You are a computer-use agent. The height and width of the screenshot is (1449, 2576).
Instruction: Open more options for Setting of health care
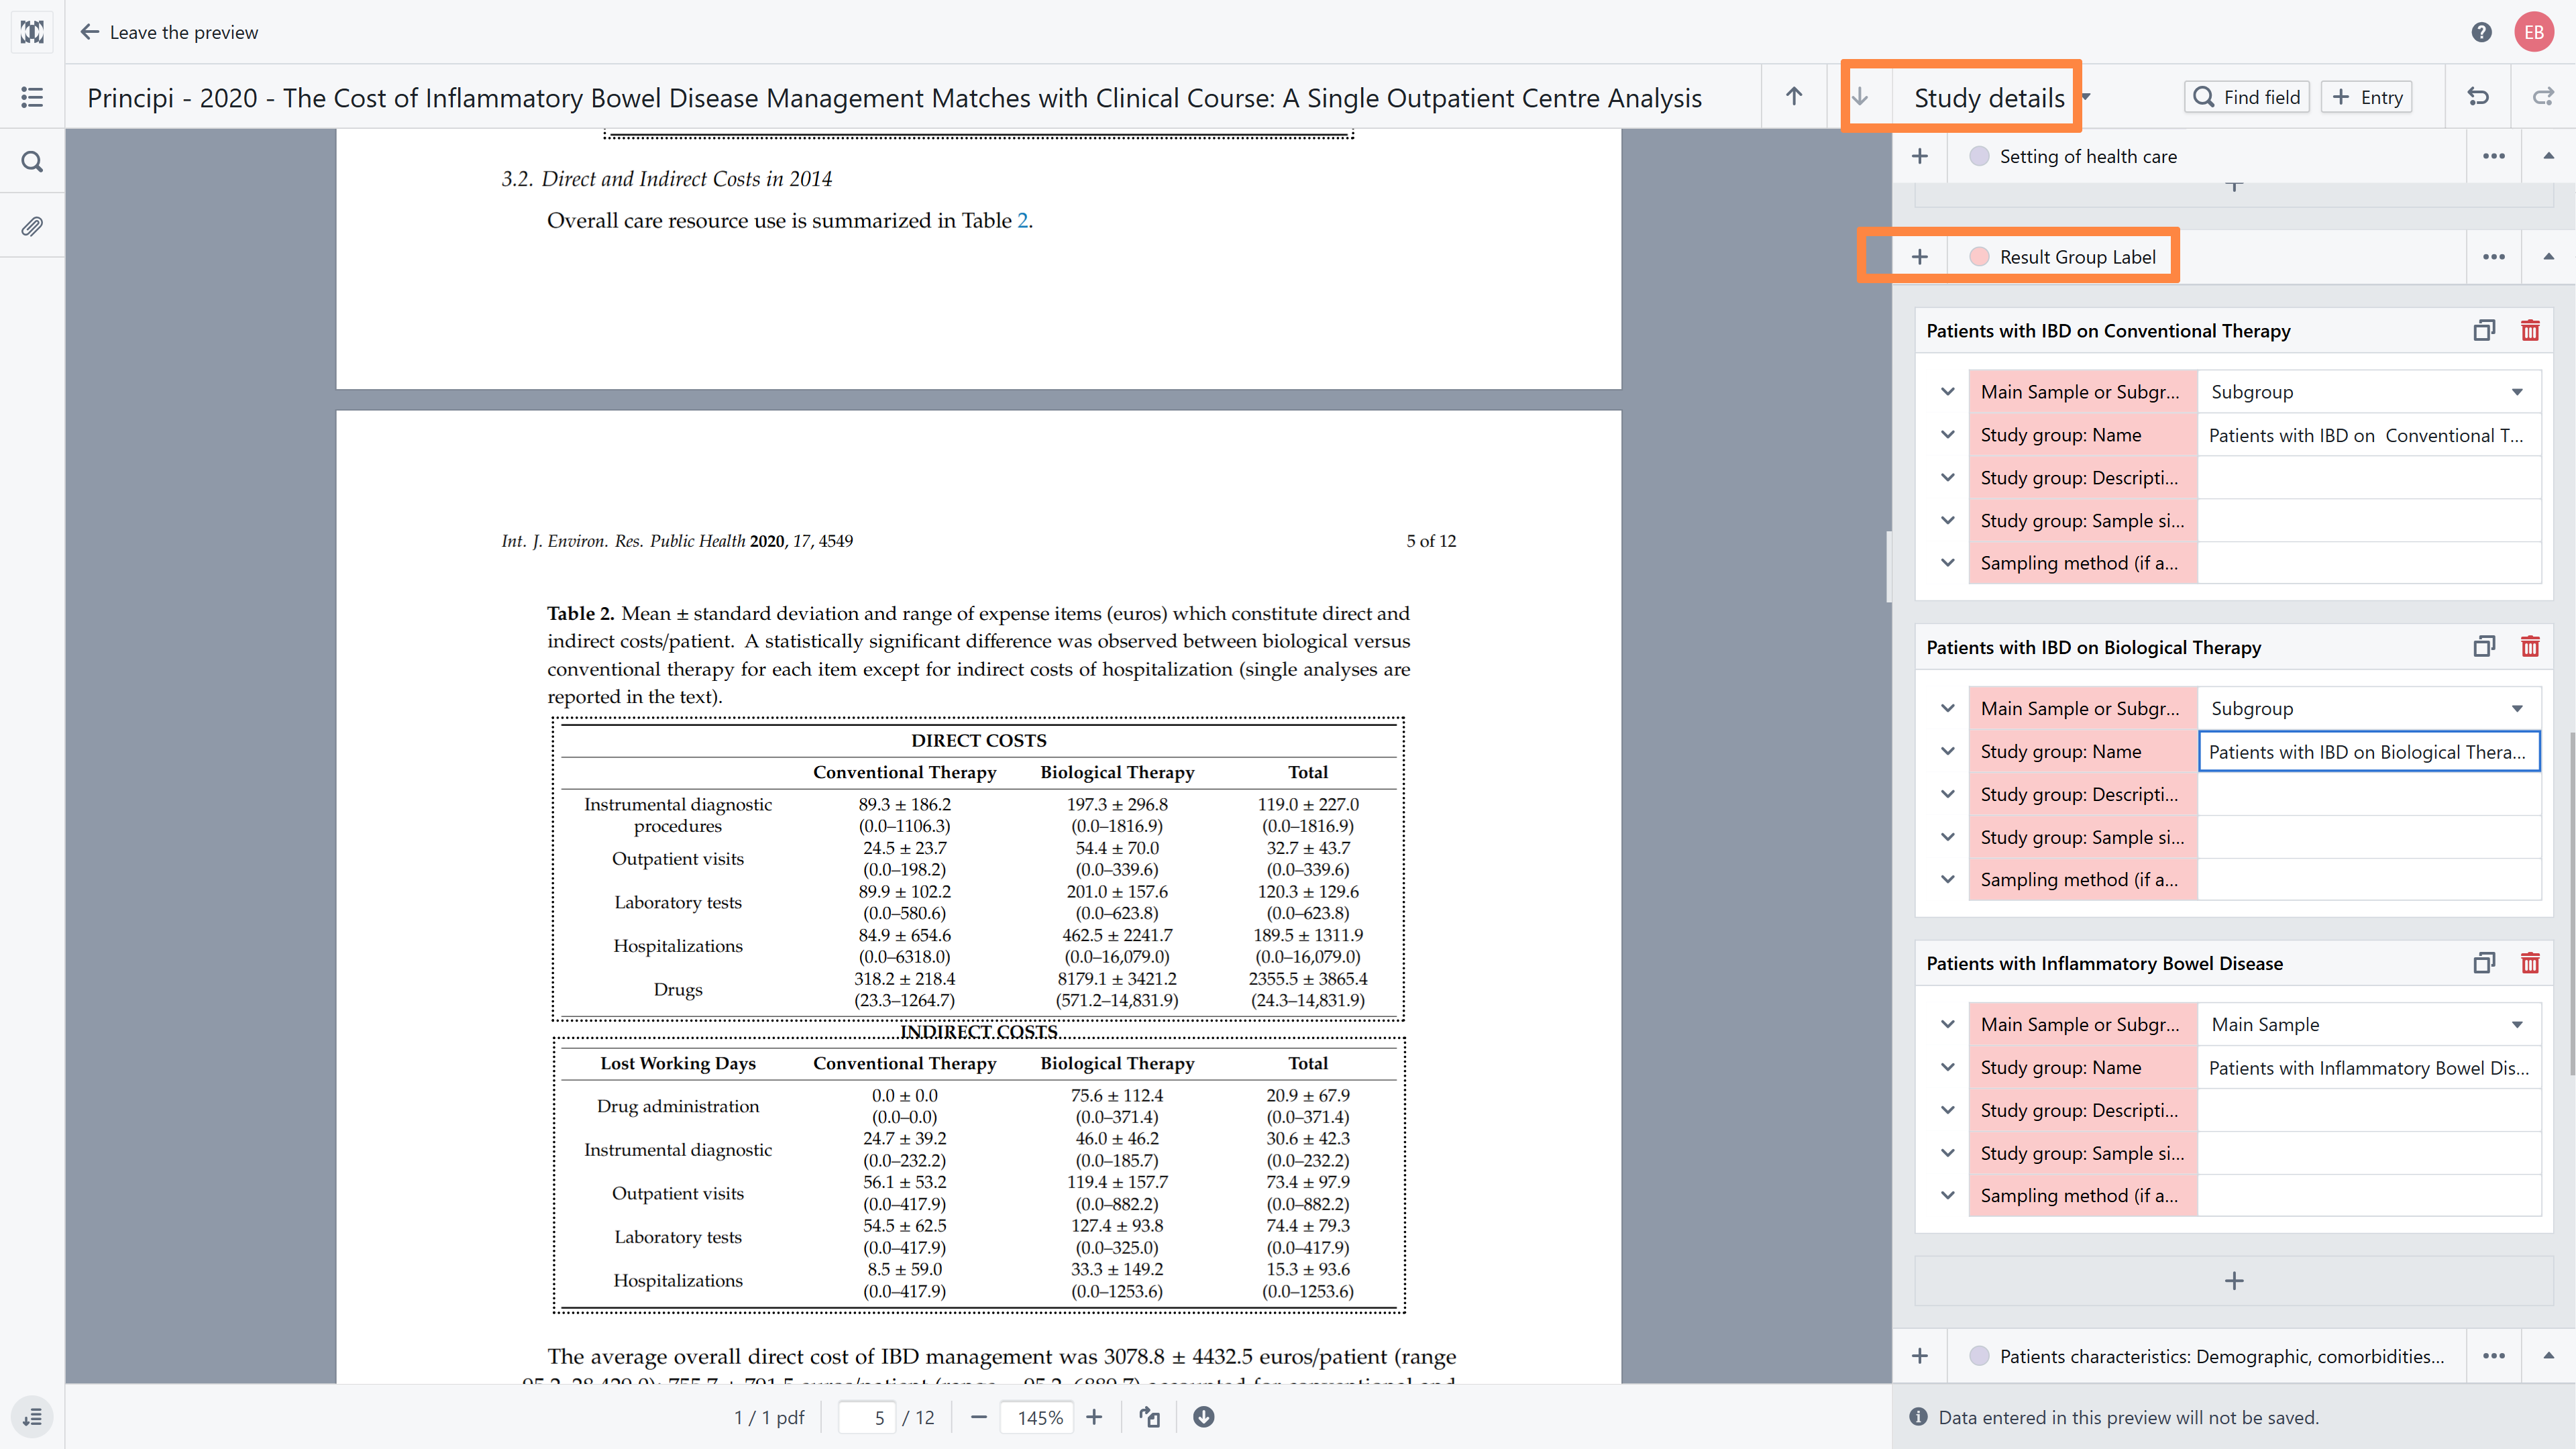(x=2494, y=156)
